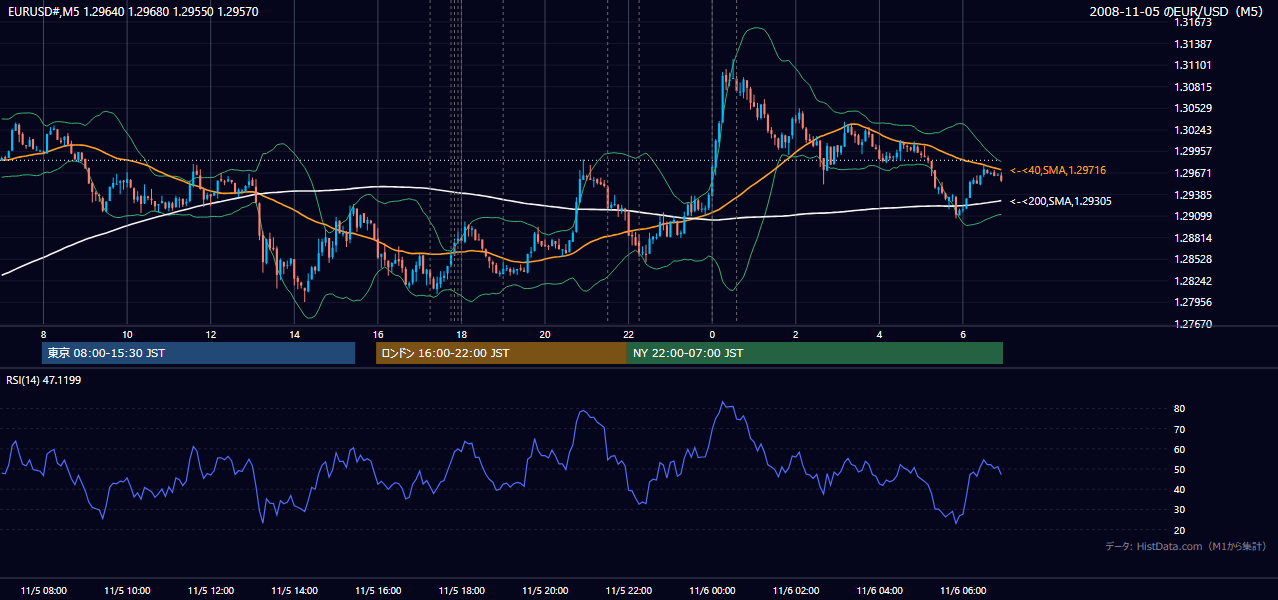The width and height of the screenshot is (1278, 600).
Task: Select the NY 22:00-07:00 JST session bar
Action: click(x=815, y=353)
